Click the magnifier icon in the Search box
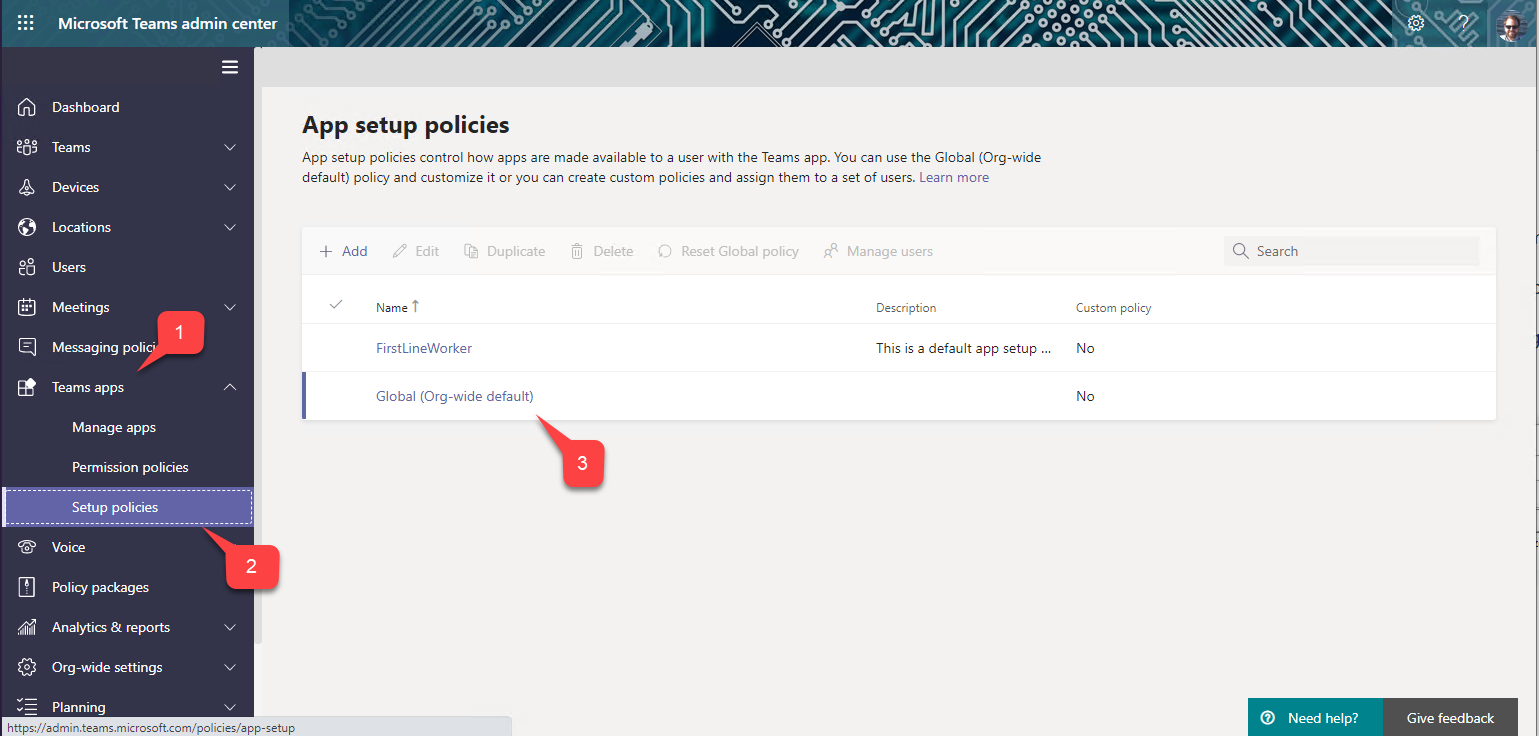Image resolution: width=1539 pixels, height=736 pixels. (1241, 251)
